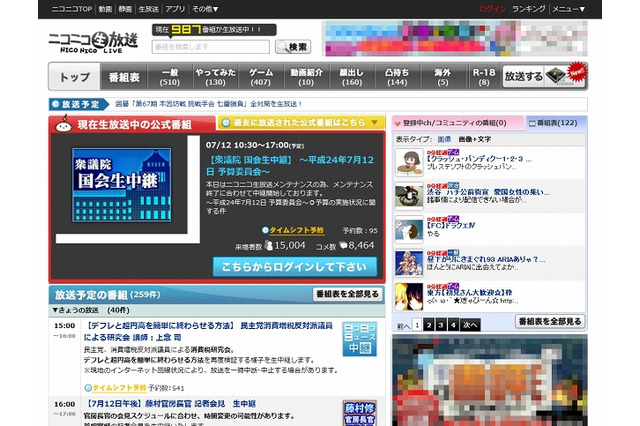This screenshot has width=640, height=426.
Task: Select 登録中ch/コミュニティの番組(0) tab
Action: click(x=458, y=123)
